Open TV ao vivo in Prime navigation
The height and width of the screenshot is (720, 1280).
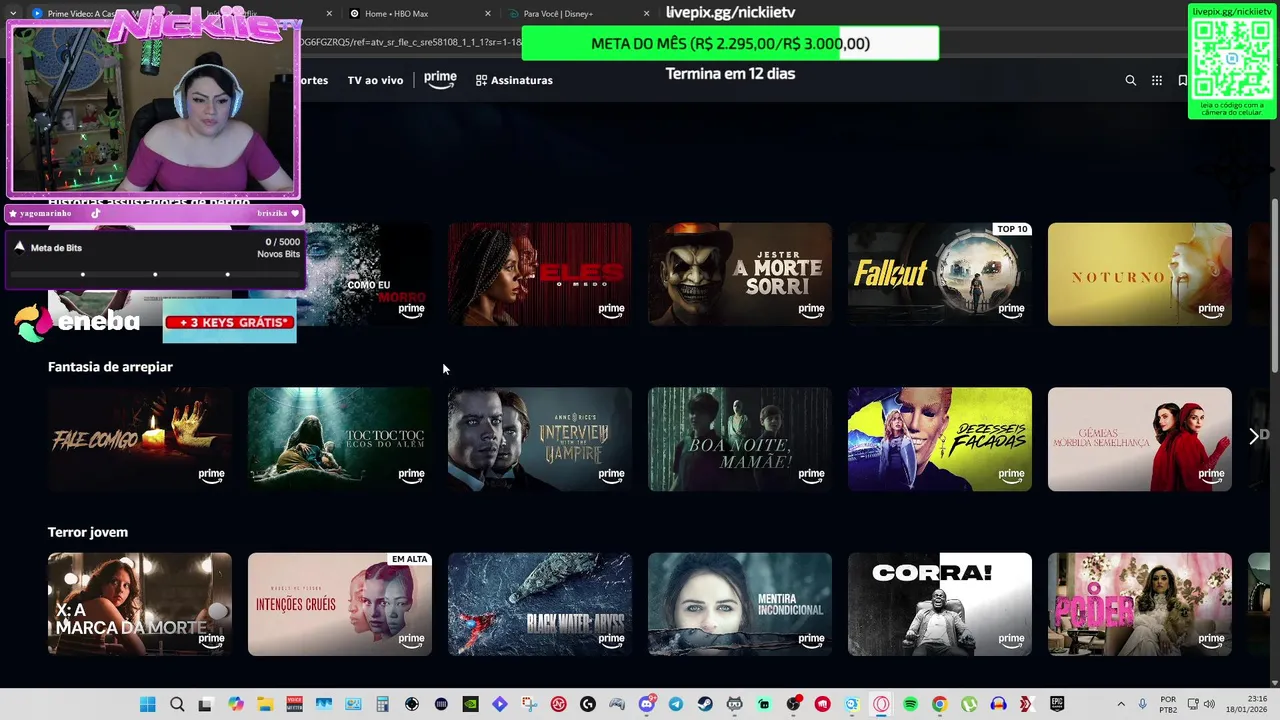(x=375, y=80)
